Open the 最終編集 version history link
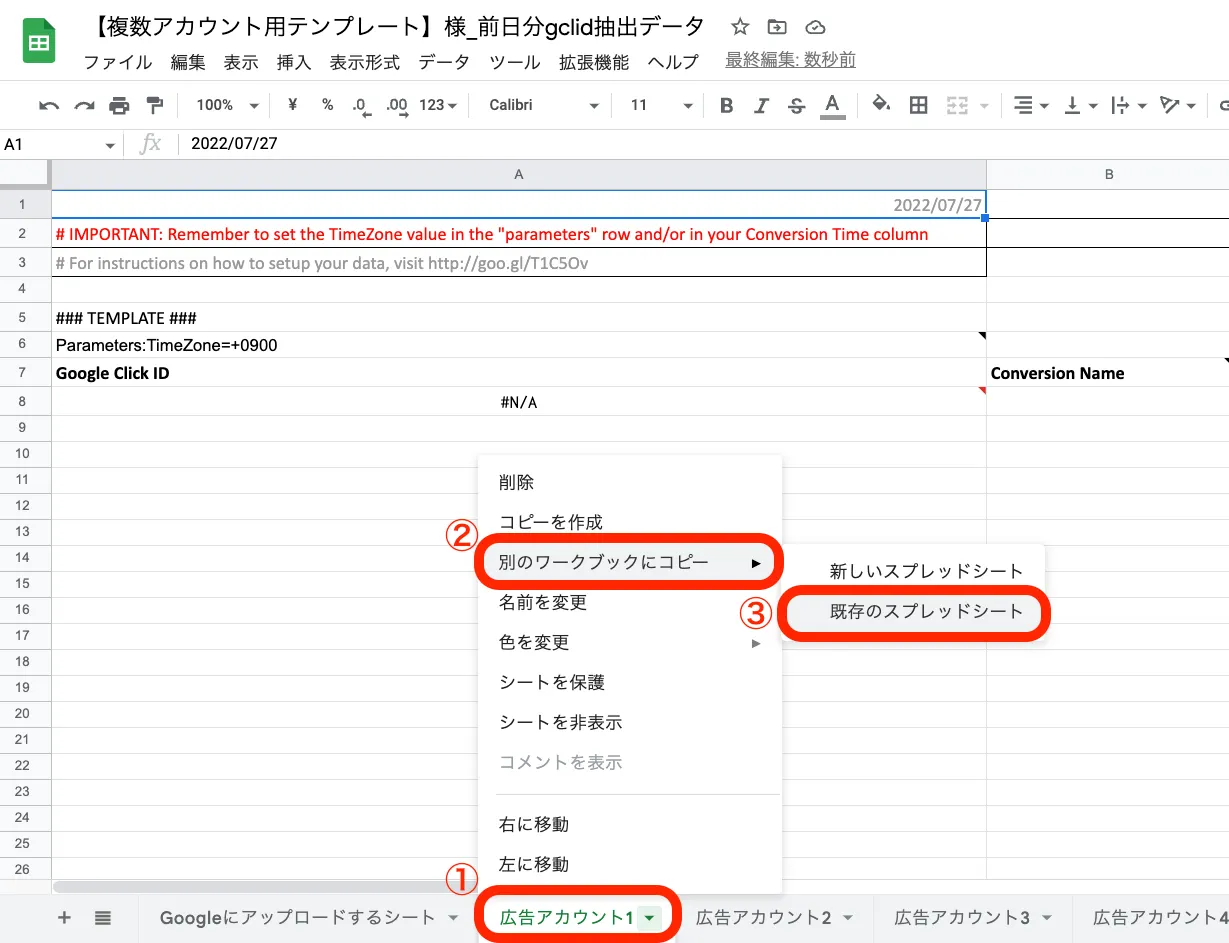Screen dimensions: 1229x943 point(791,61)
